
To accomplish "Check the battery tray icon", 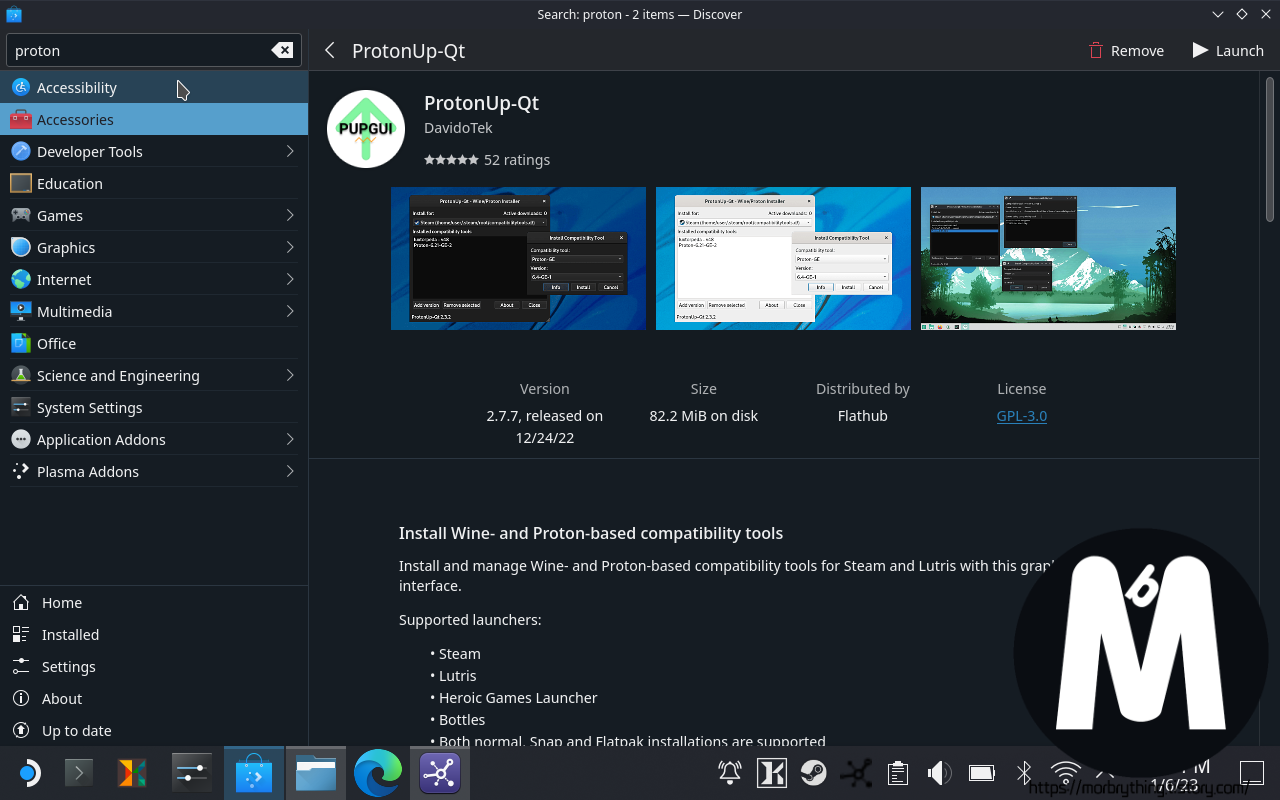I will coord(981,773).
